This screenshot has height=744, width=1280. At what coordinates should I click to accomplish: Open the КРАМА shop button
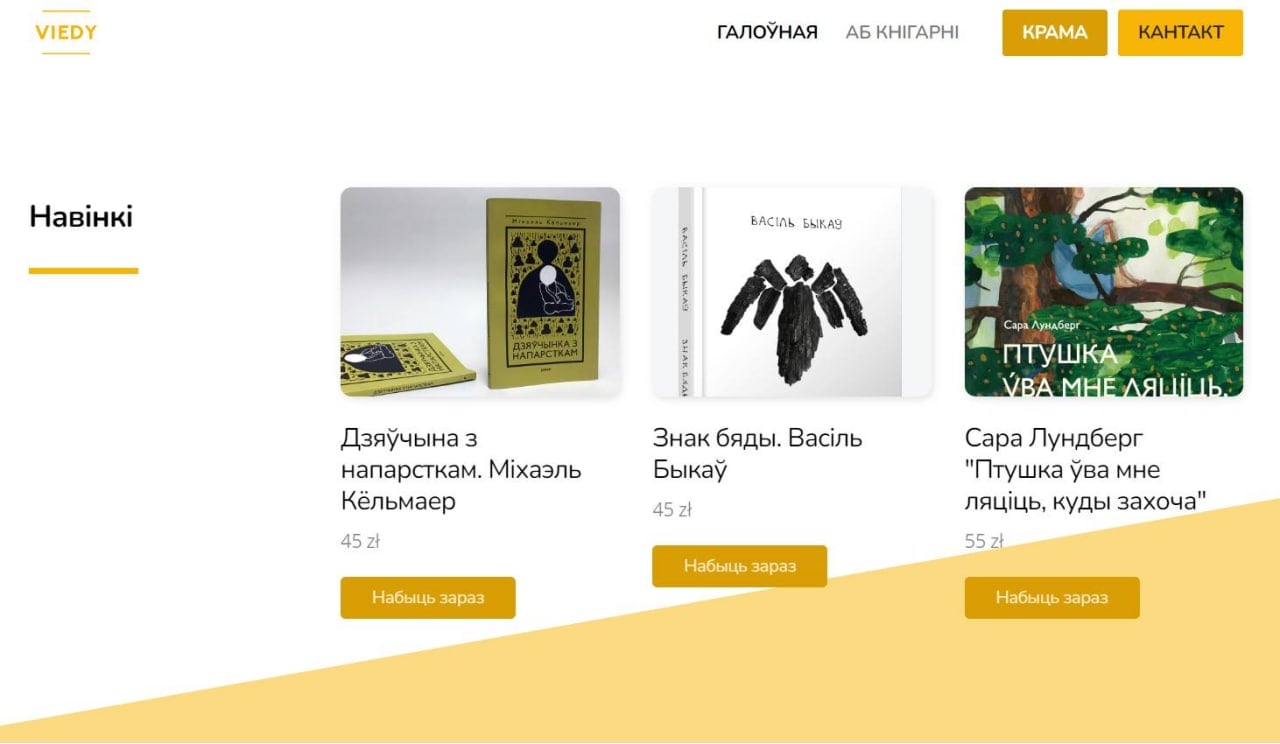(x=1054, y=32)
